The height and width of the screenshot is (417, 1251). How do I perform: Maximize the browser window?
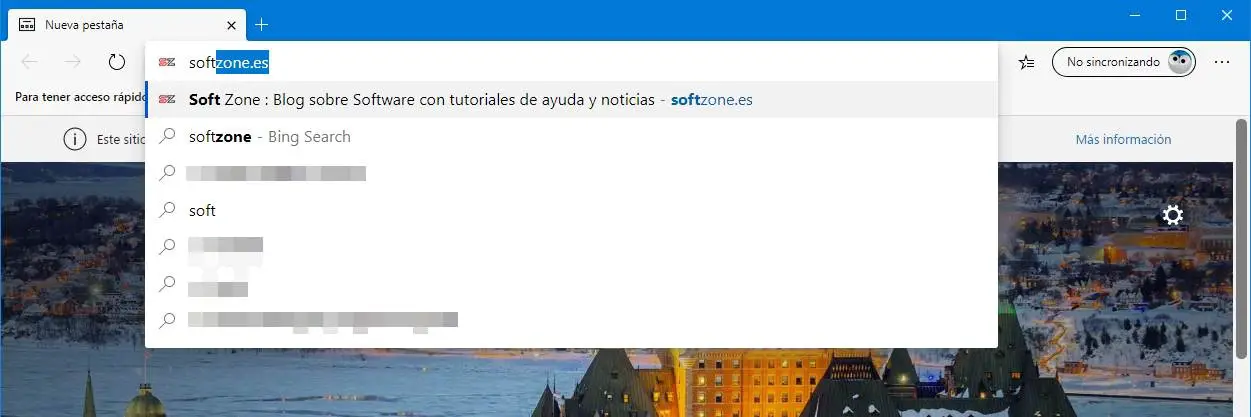coord(1180,15)
